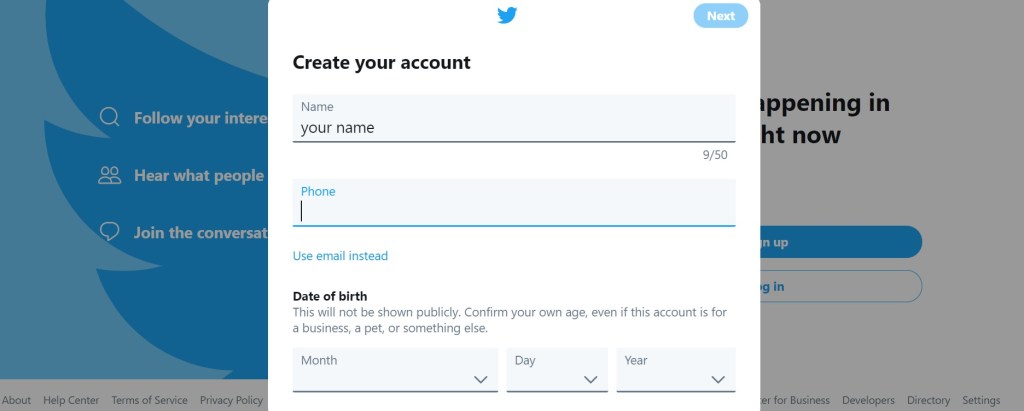Expand the Year birth date dropdown

pos(677,370)
